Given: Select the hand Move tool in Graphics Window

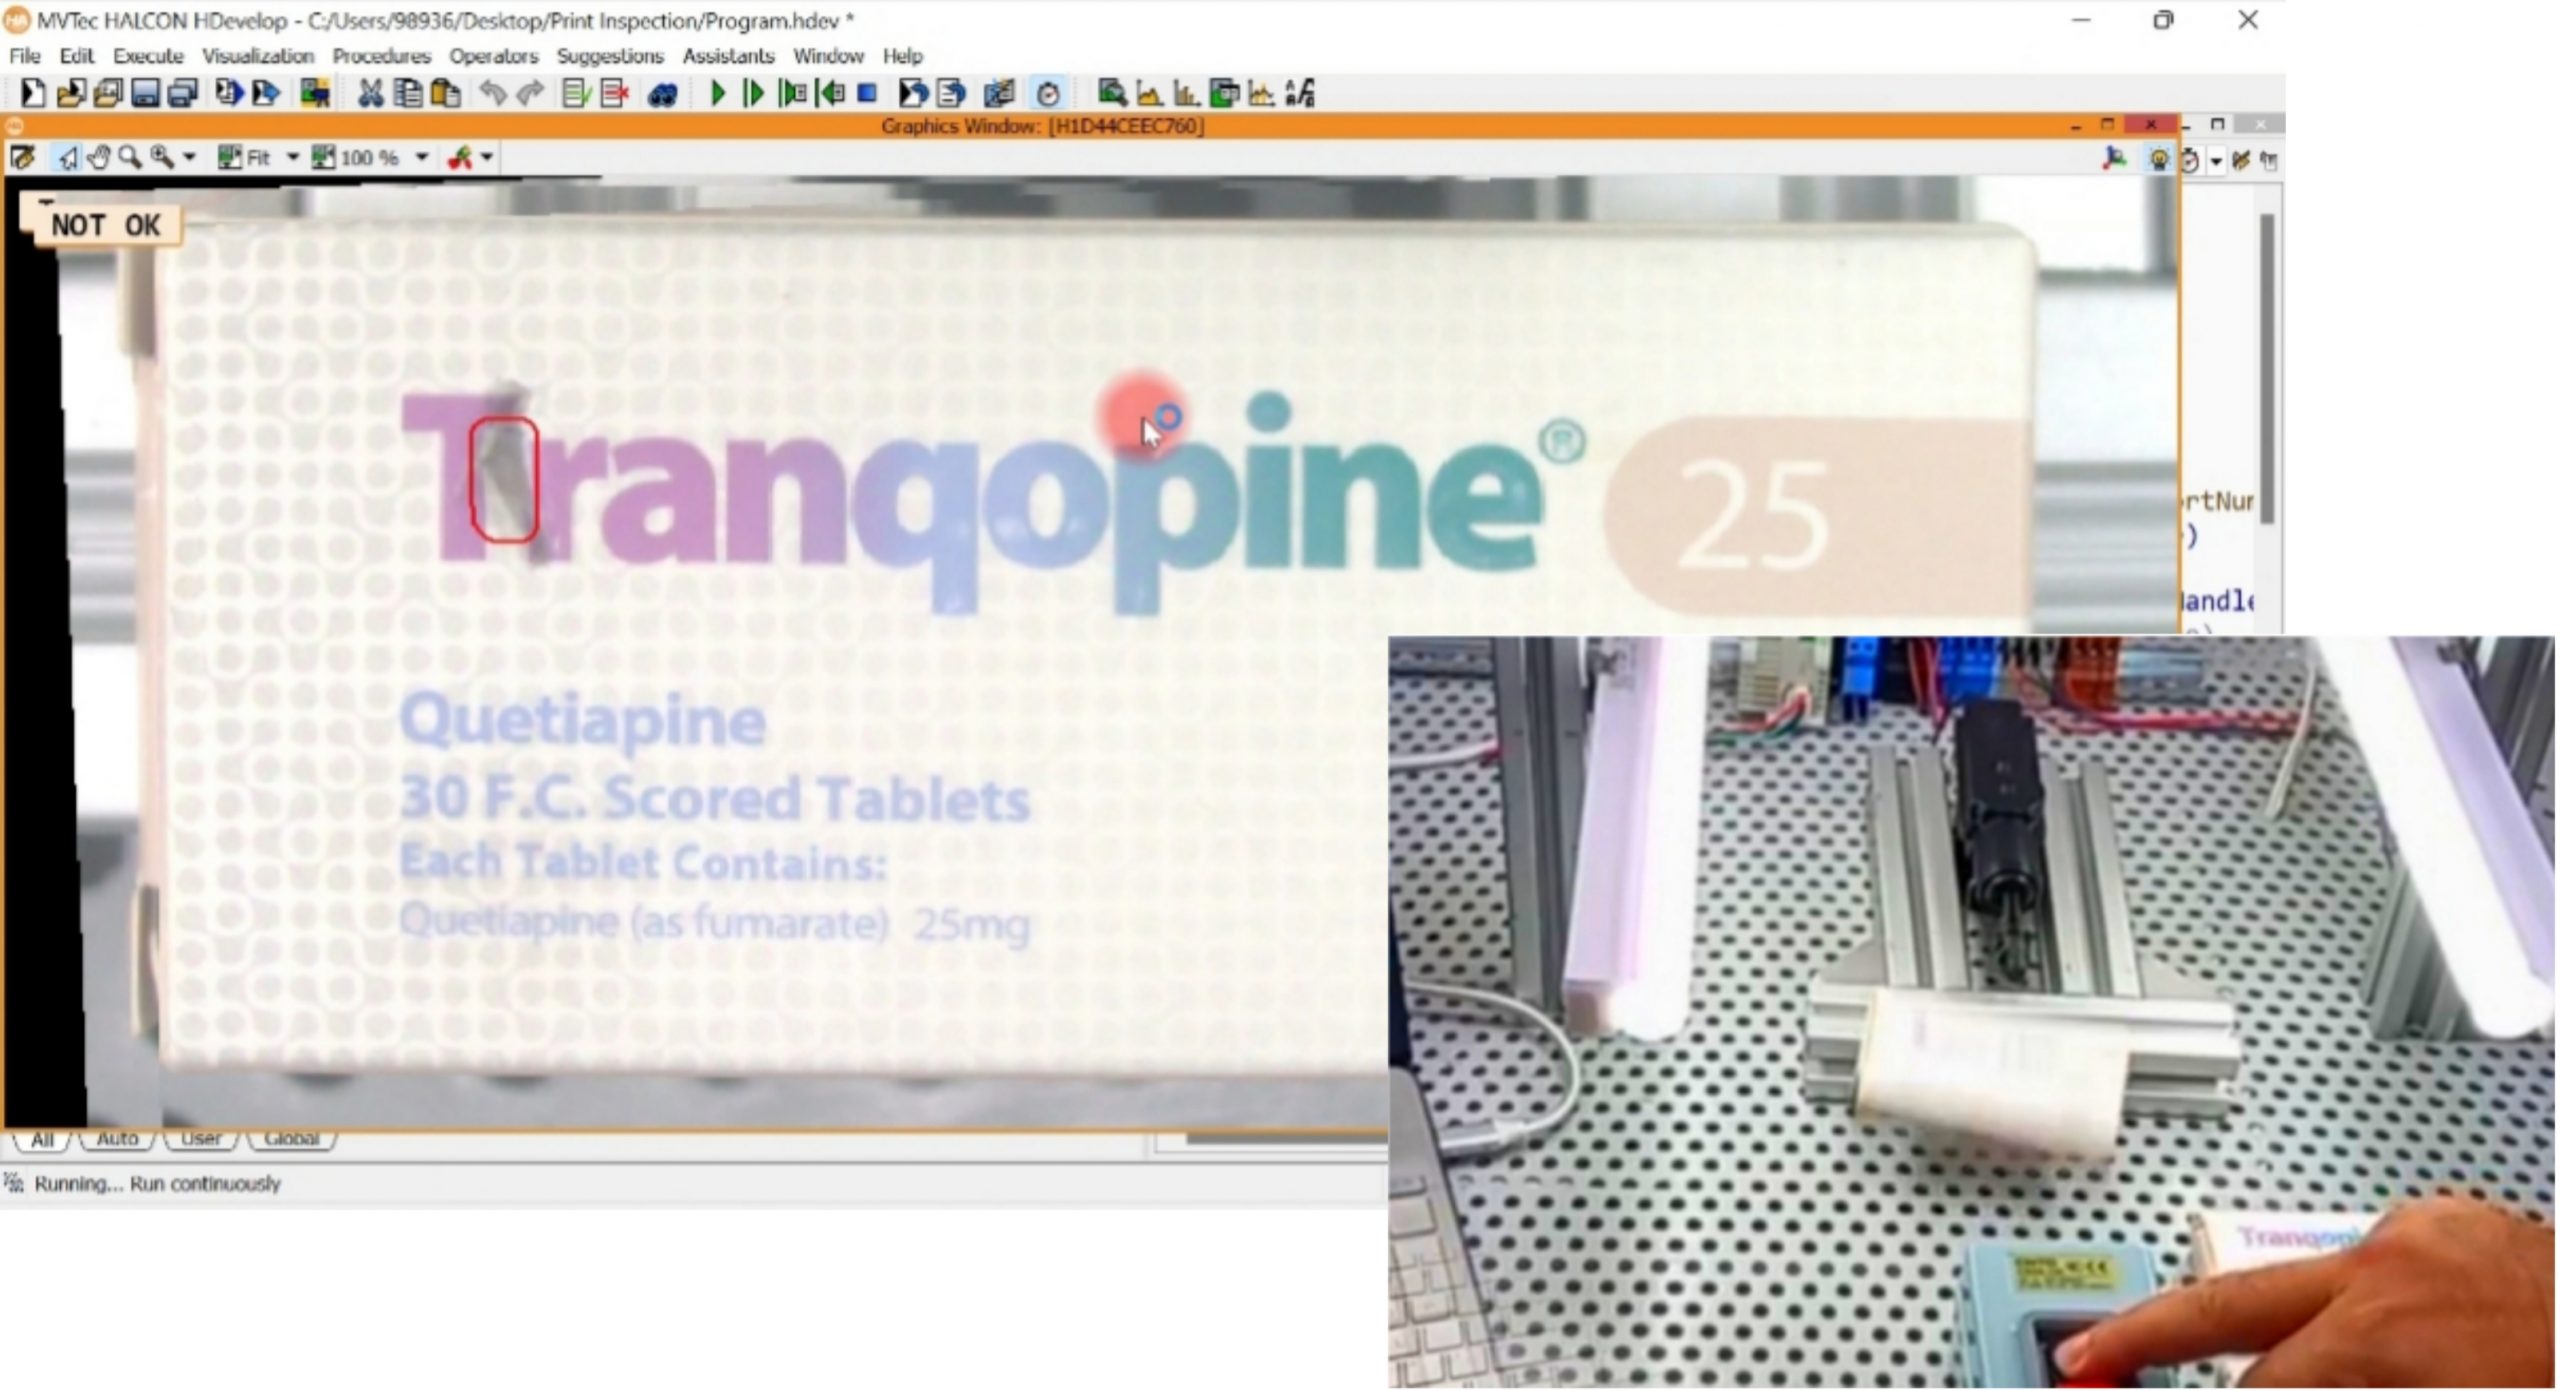Looking at the screenshot, I should click(x=99, y=158).
